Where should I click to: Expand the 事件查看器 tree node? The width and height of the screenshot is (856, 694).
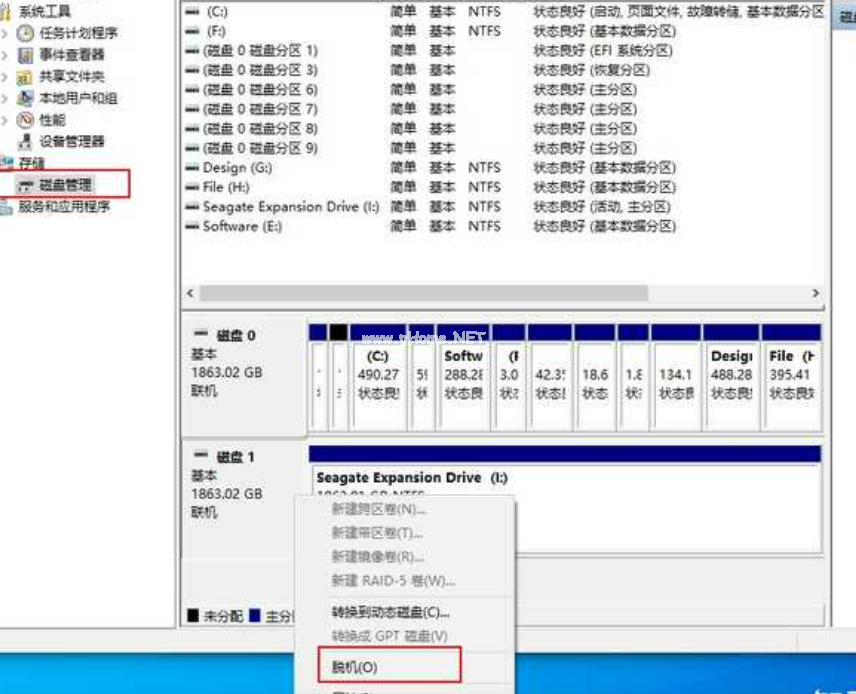click(5, 55)
